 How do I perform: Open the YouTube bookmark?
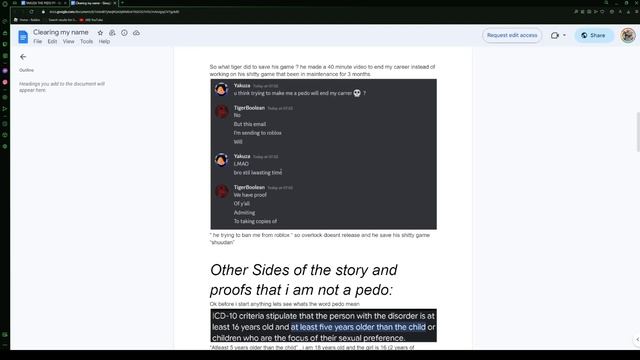91,20
